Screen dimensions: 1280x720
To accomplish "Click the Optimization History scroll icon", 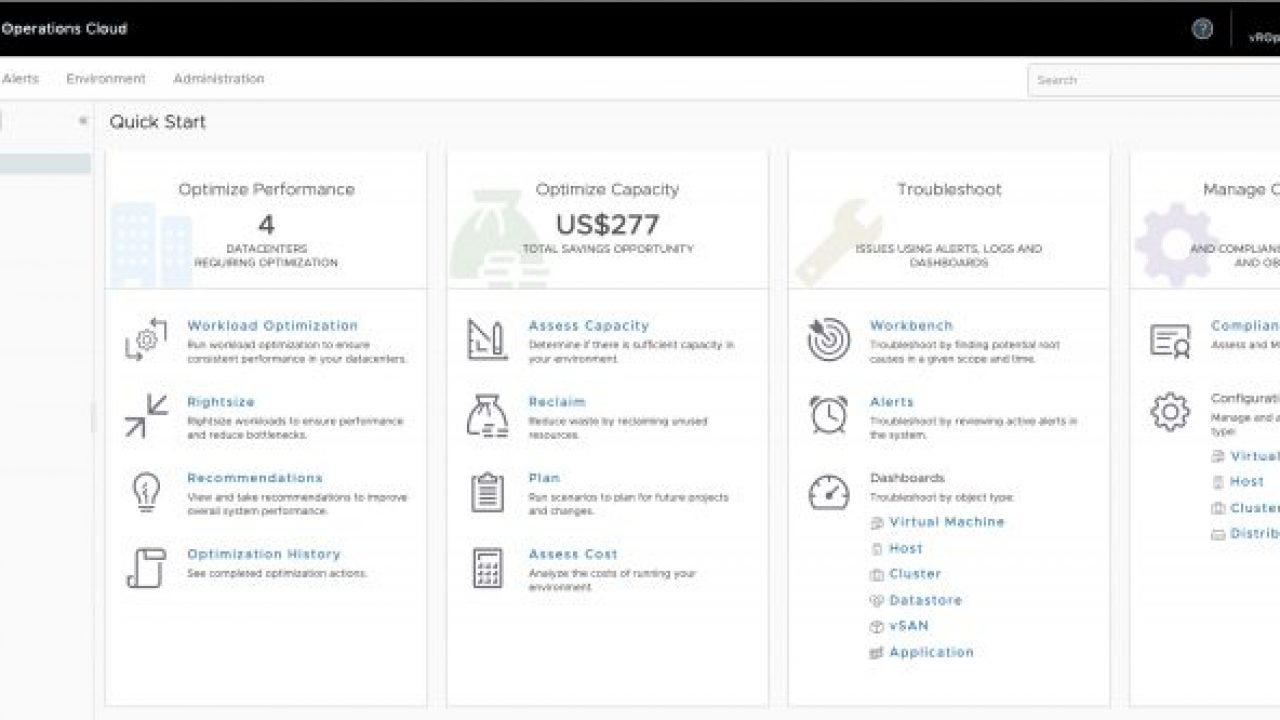I will [146, 567].
